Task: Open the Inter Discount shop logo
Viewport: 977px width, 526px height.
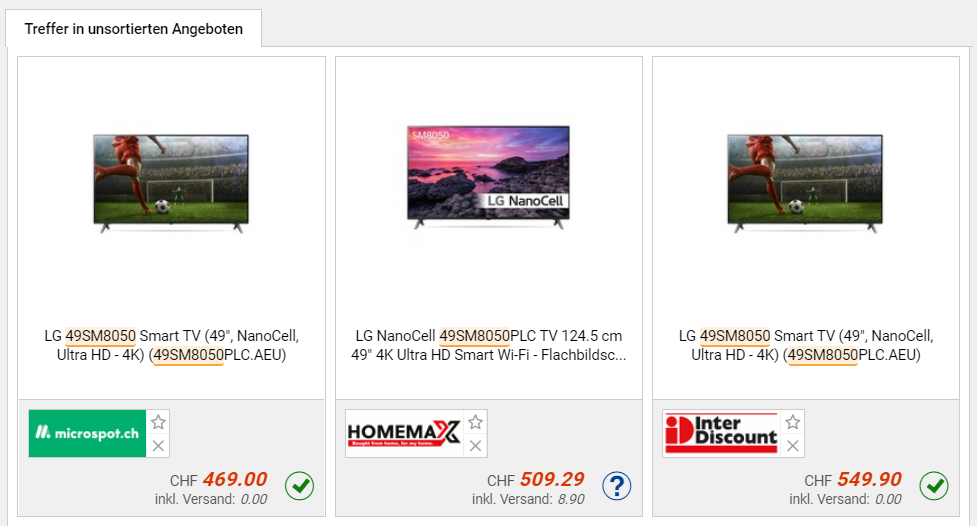Action: point(722,433)
